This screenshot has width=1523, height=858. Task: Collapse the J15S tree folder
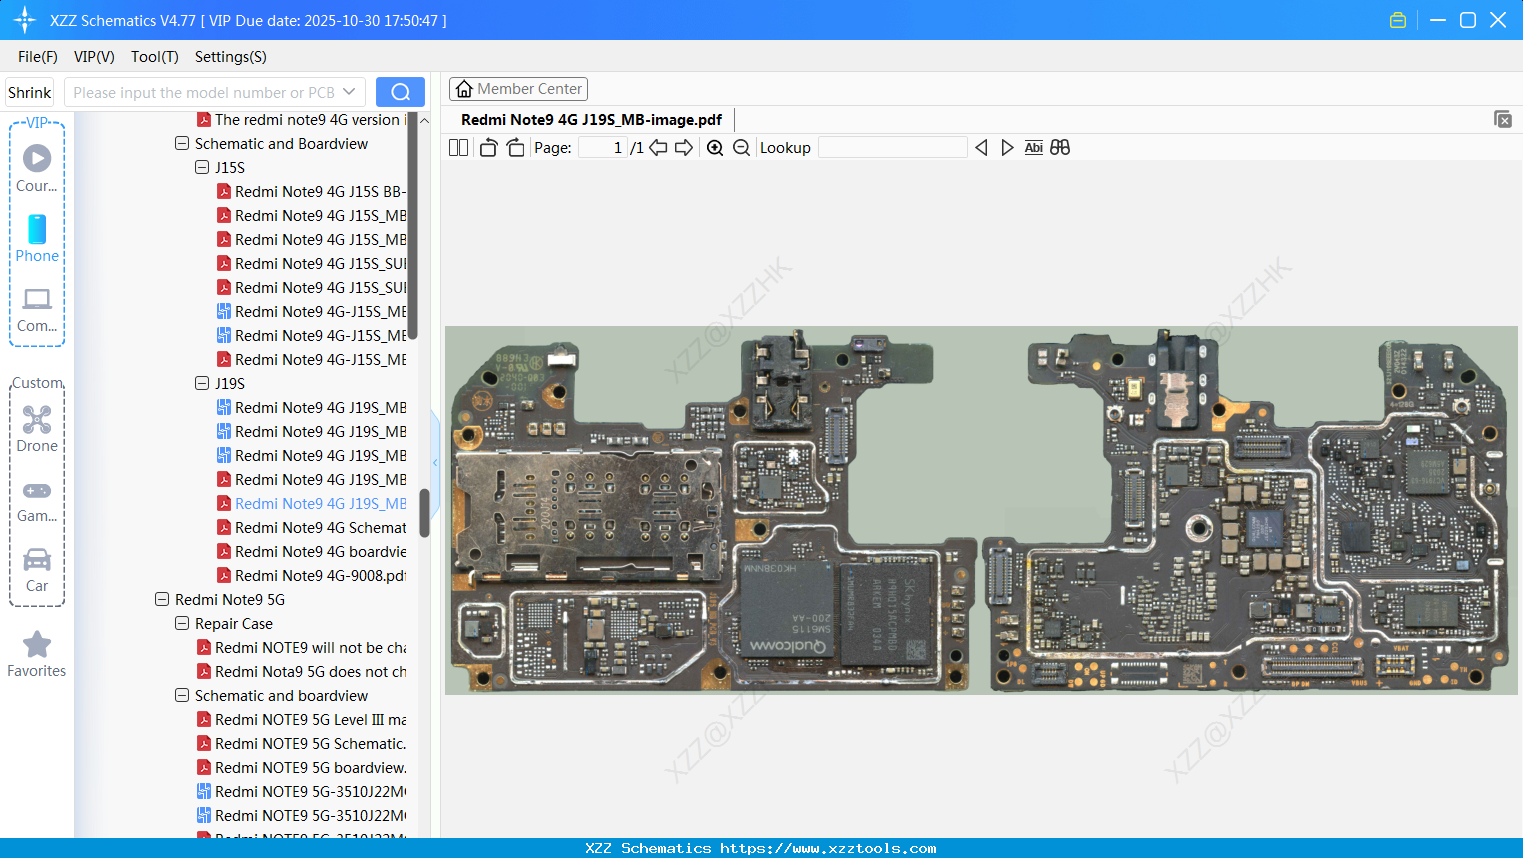point(202,168)
